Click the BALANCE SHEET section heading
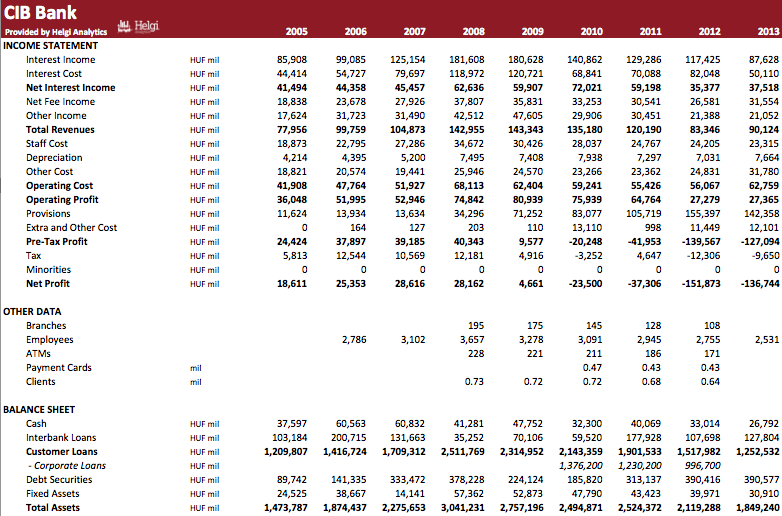 pyautogui.click(x=39, y=410)
